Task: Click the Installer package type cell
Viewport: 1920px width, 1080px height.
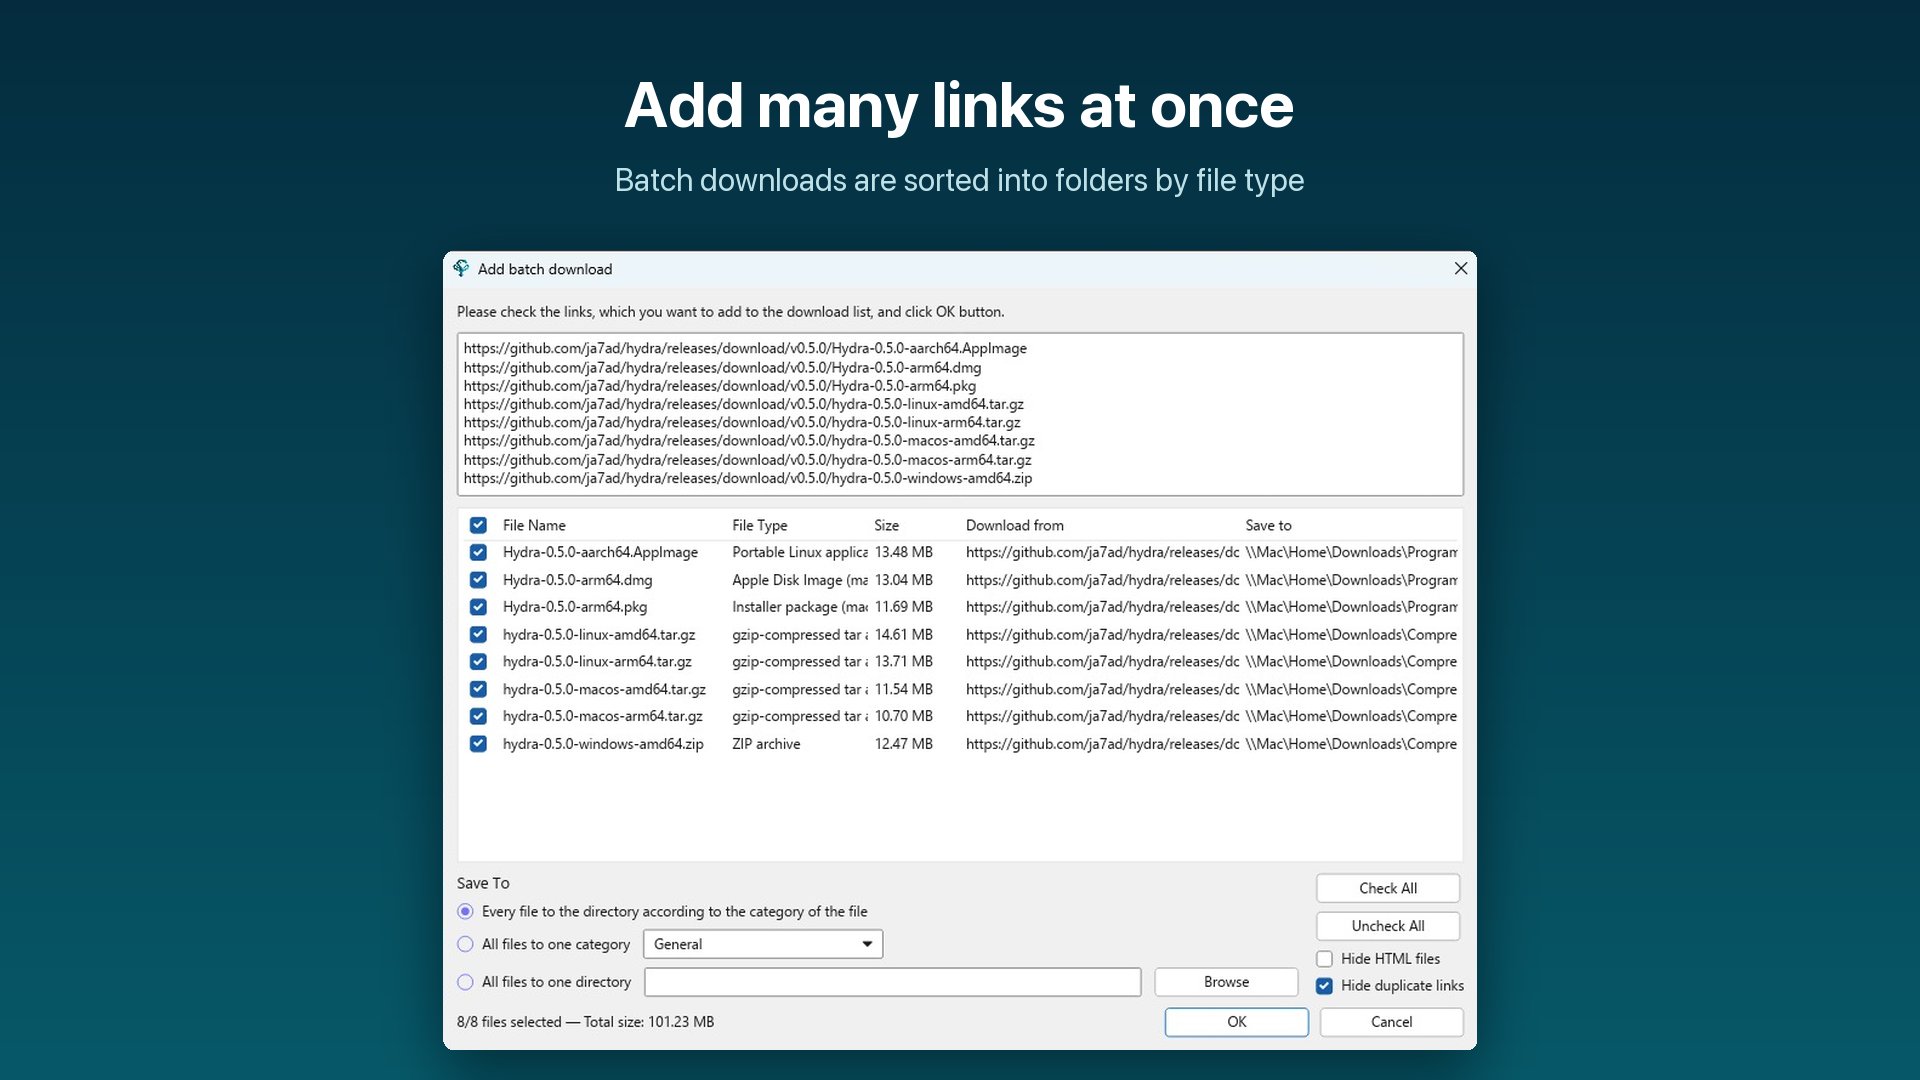Action: click(799, 607)
